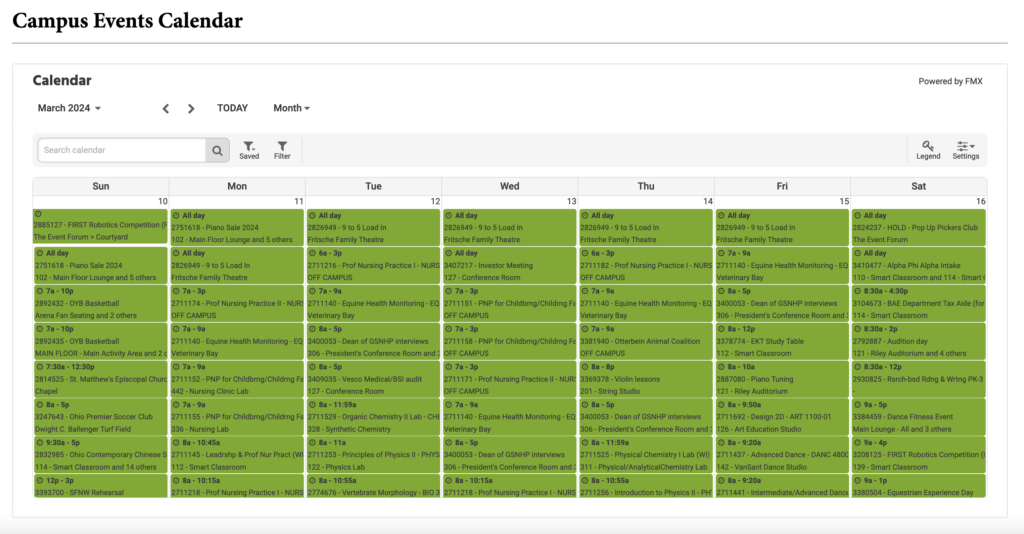Open the Settings sliders menu

point(965,150)
